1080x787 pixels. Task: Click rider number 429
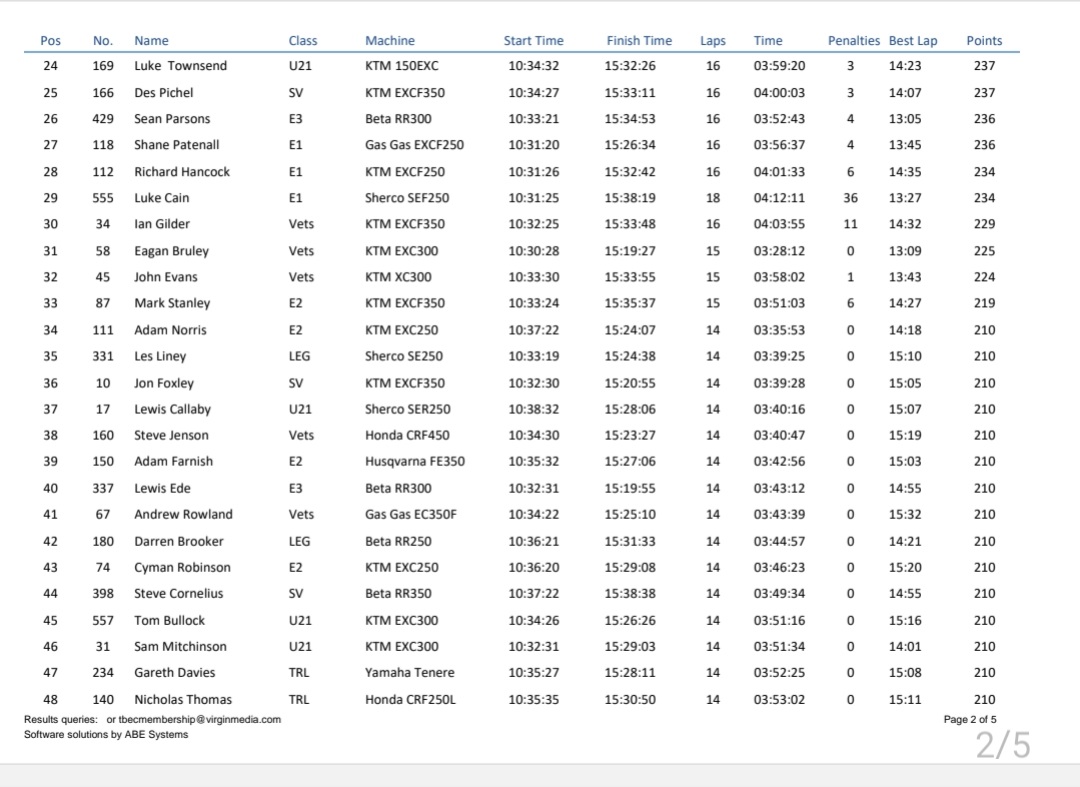tap(103, 118)
